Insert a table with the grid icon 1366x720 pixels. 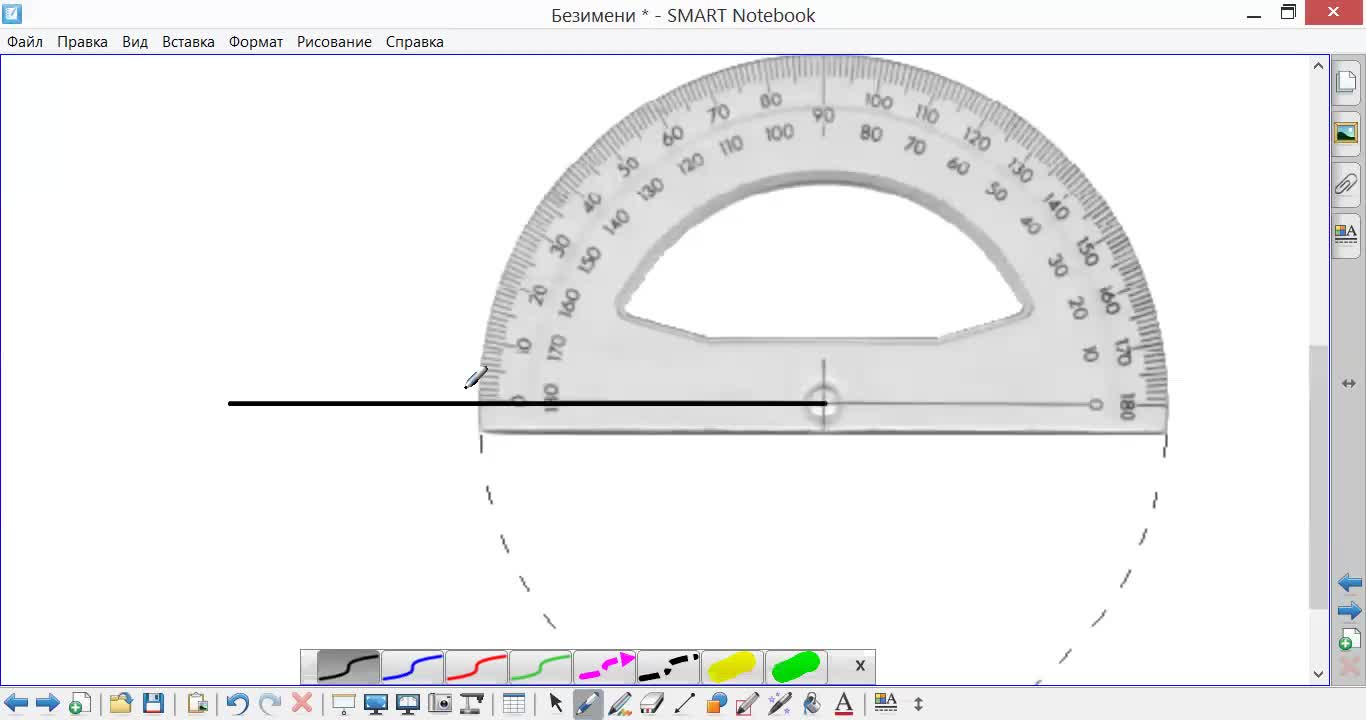[514, 703]
